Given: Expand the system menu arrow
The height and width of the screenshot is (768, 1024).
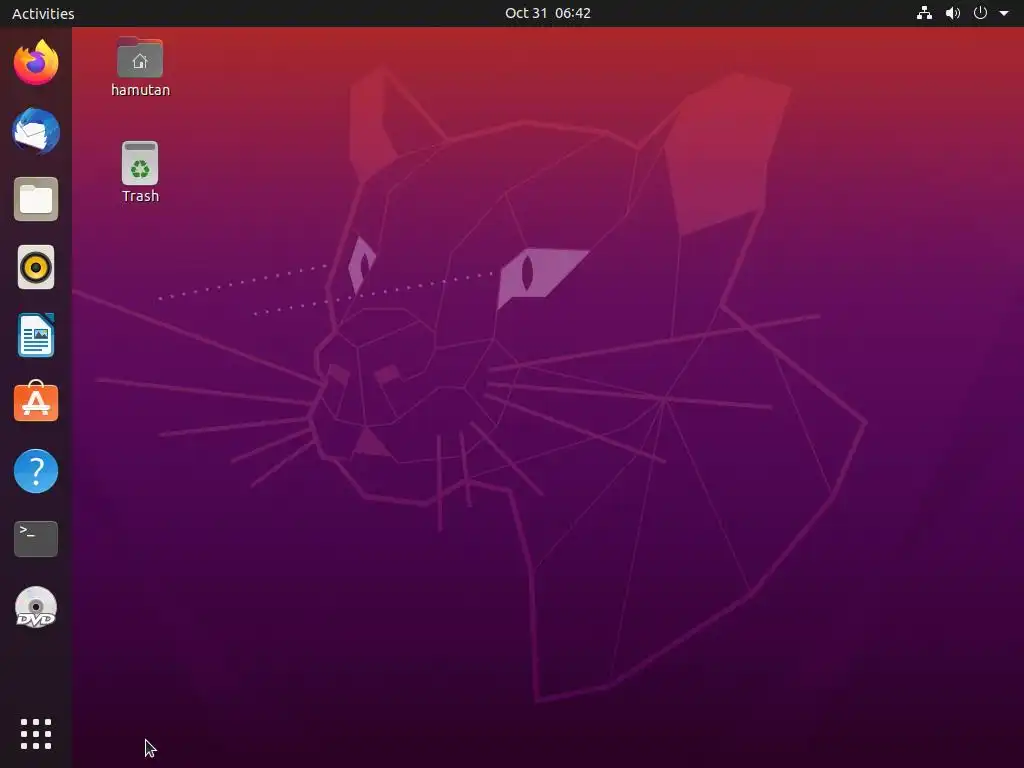Looking at the screenshot, I should [1004, 13].
